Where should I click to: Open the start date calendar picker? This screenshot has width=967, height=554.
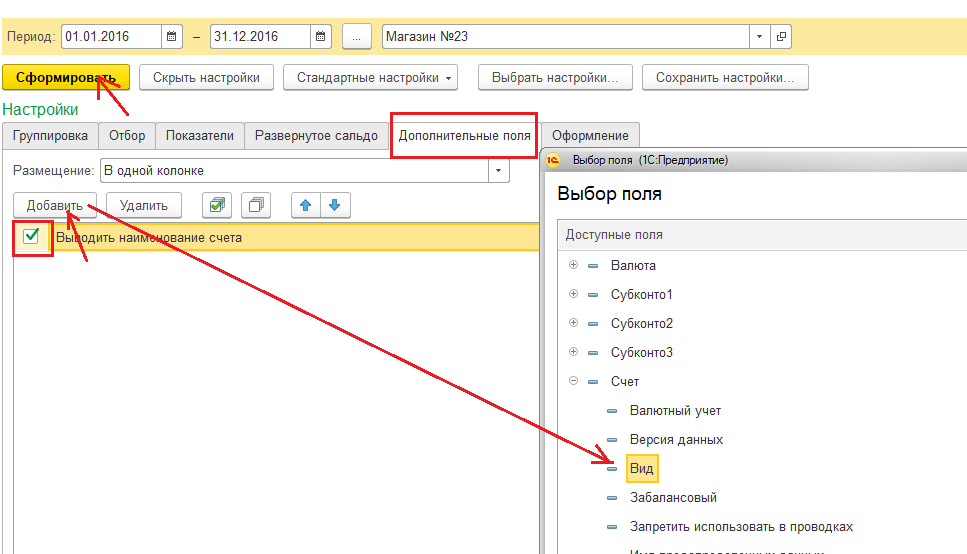(x=173, y=37)
